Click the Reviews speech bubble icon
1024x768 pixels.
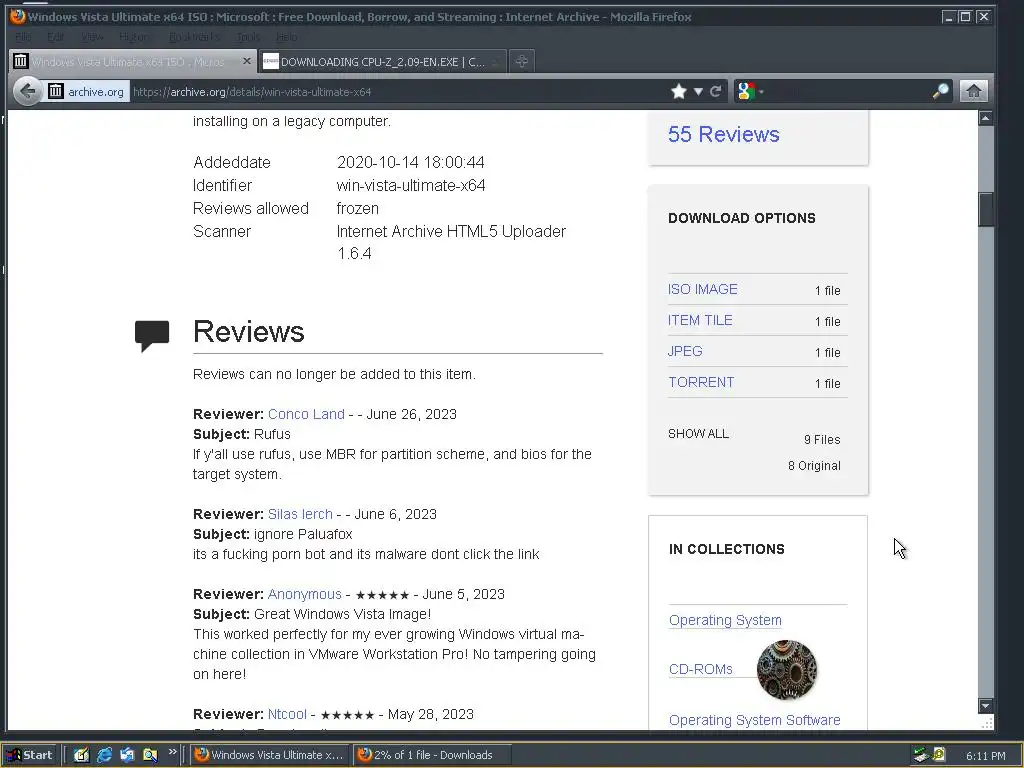pyautogui.click(x=152, y=335)
